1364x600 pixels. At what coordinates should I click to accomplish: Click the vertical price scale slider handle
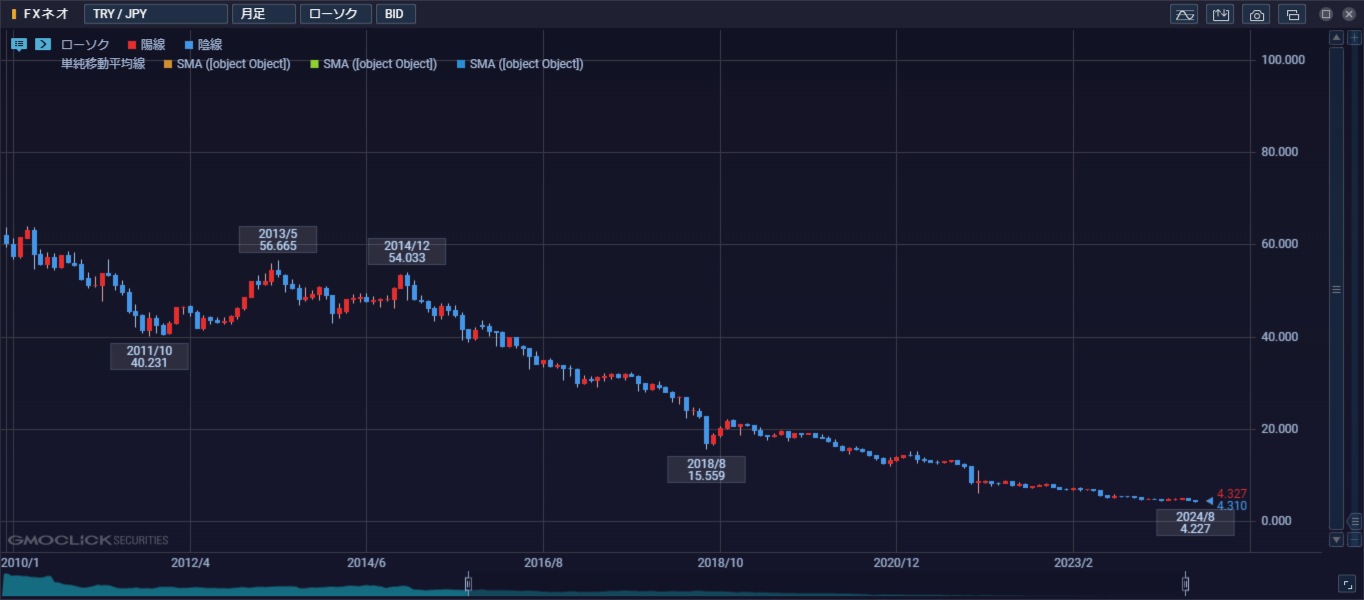click(1336, 289)
